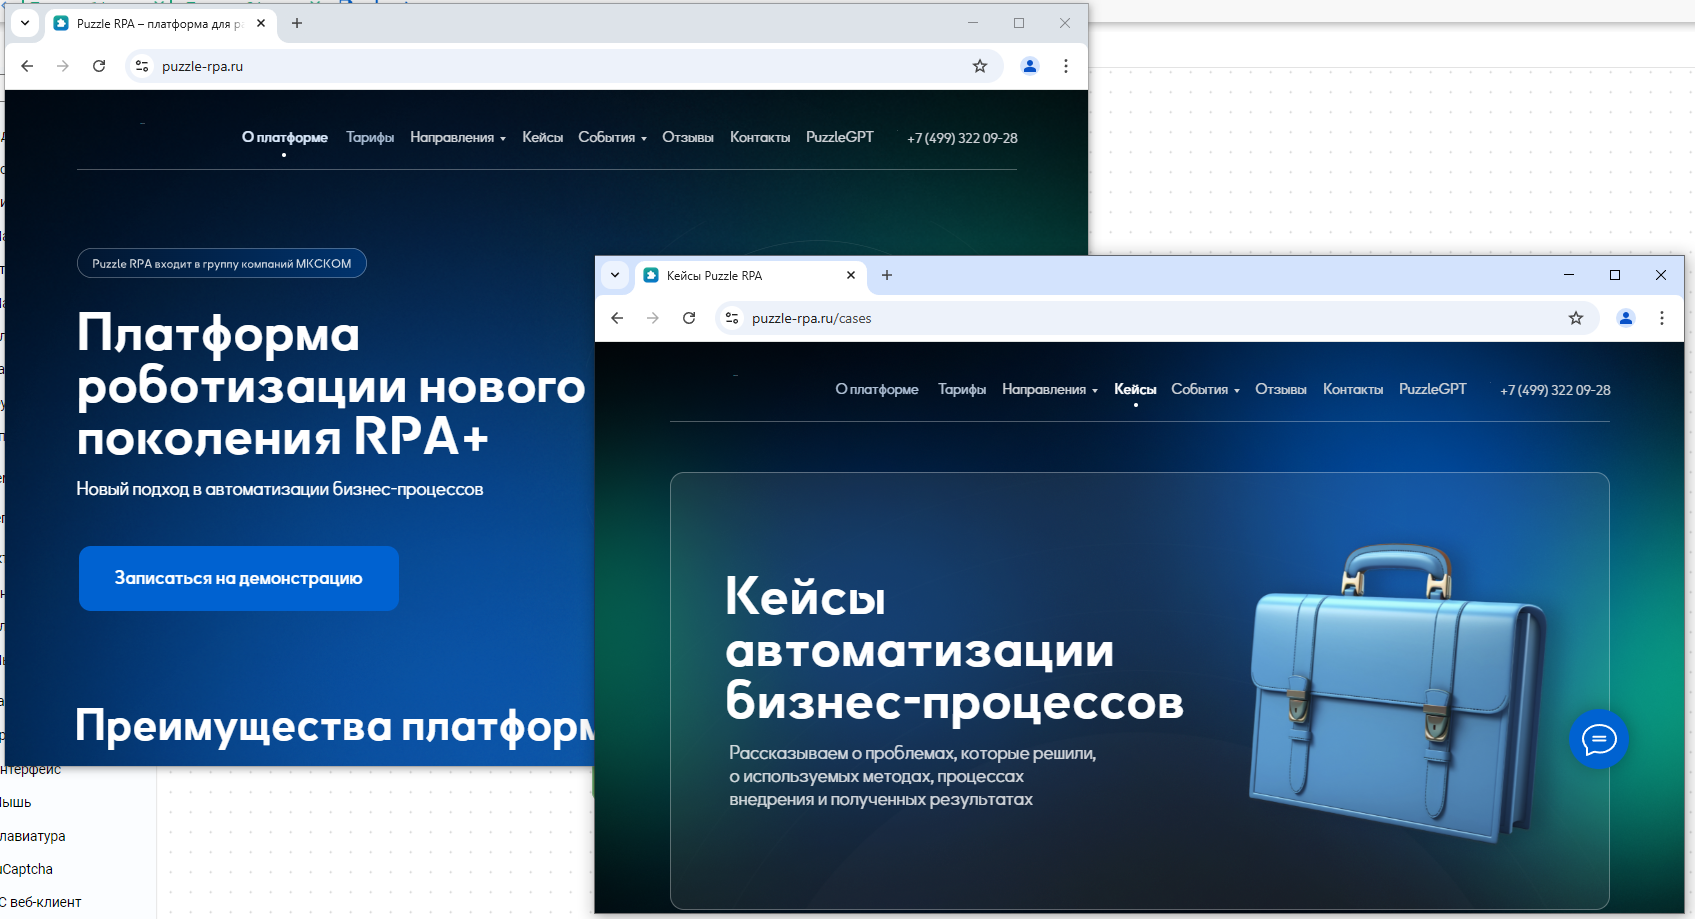Bookmark the puzzle-rpa.ru/cases page with the star

coord(1576,318)
